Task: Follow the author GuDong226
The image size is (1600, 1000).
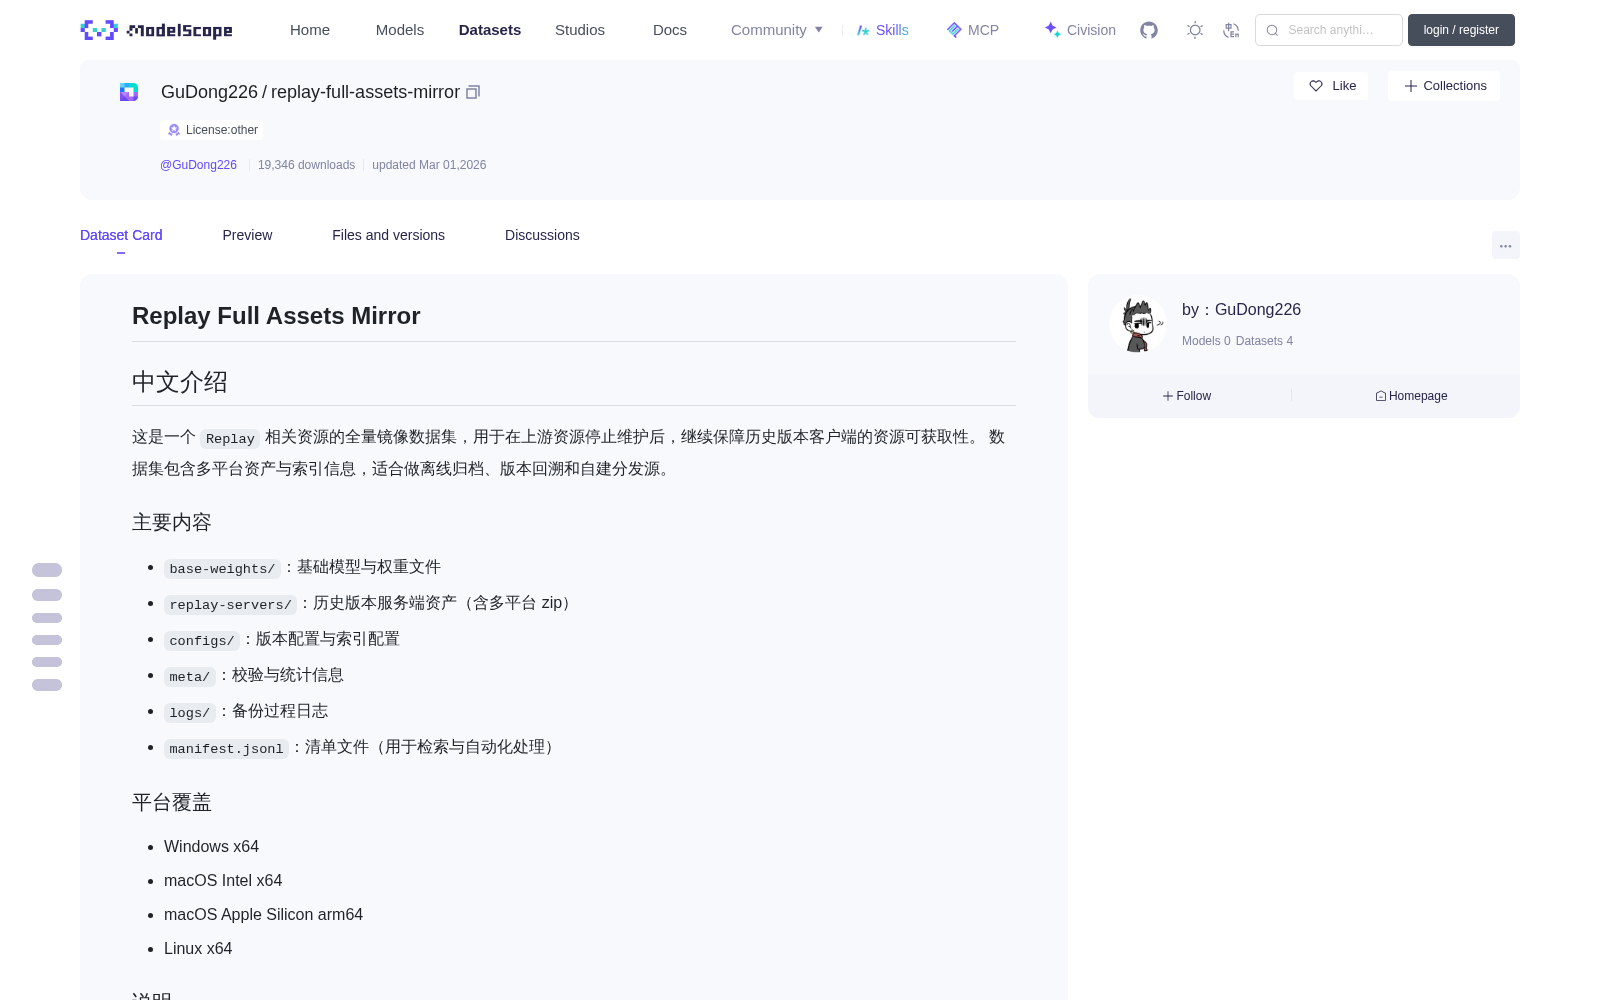Action: pyautogui.click(x=1187, y=396)
